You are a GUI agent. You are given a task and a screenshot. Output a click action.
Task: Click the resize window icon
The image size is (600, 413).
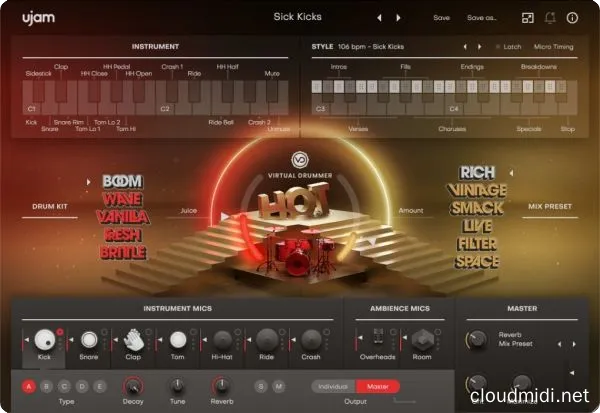click(529, 17)
